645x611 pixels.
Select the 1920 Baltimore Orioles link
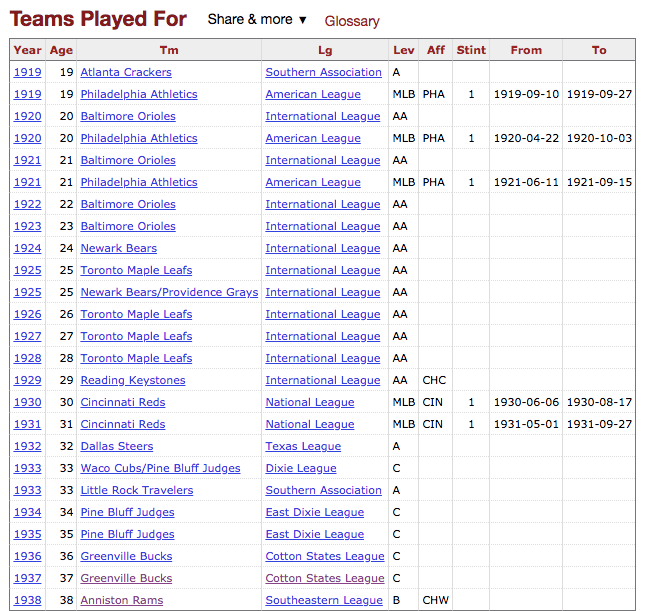(128, 116)
